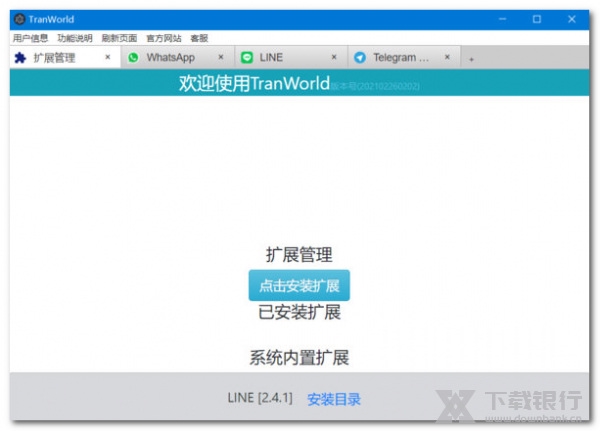The width and height of the screenshot is (600, 431).
Task: Add a new tab with plus button
Action: pos(471,59)
